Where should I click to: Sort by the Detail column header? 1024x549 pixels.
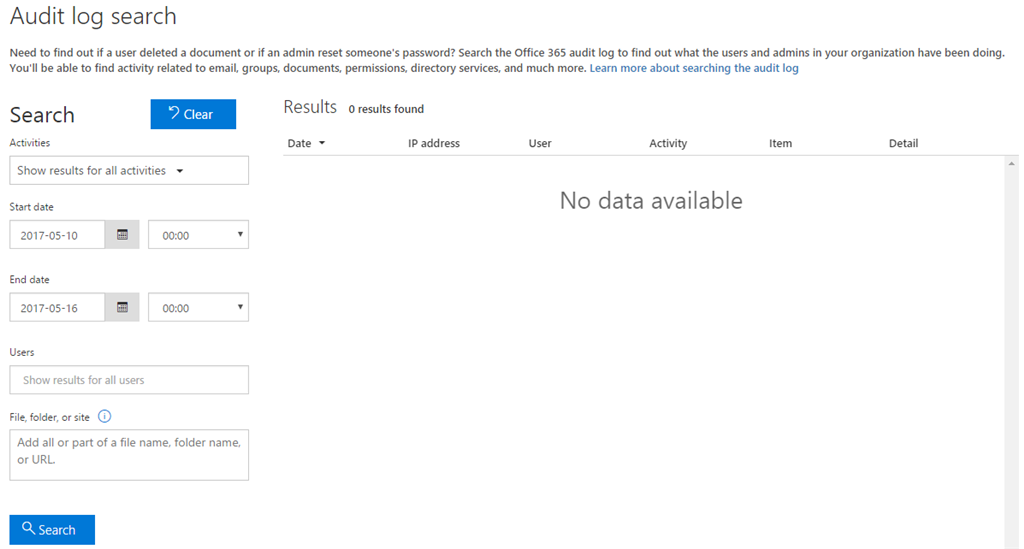point(903,143)
